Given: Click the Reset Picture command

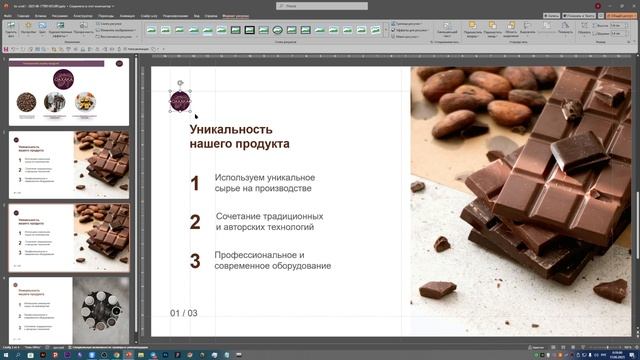Looking at the screenshot, I should (116, 36).
